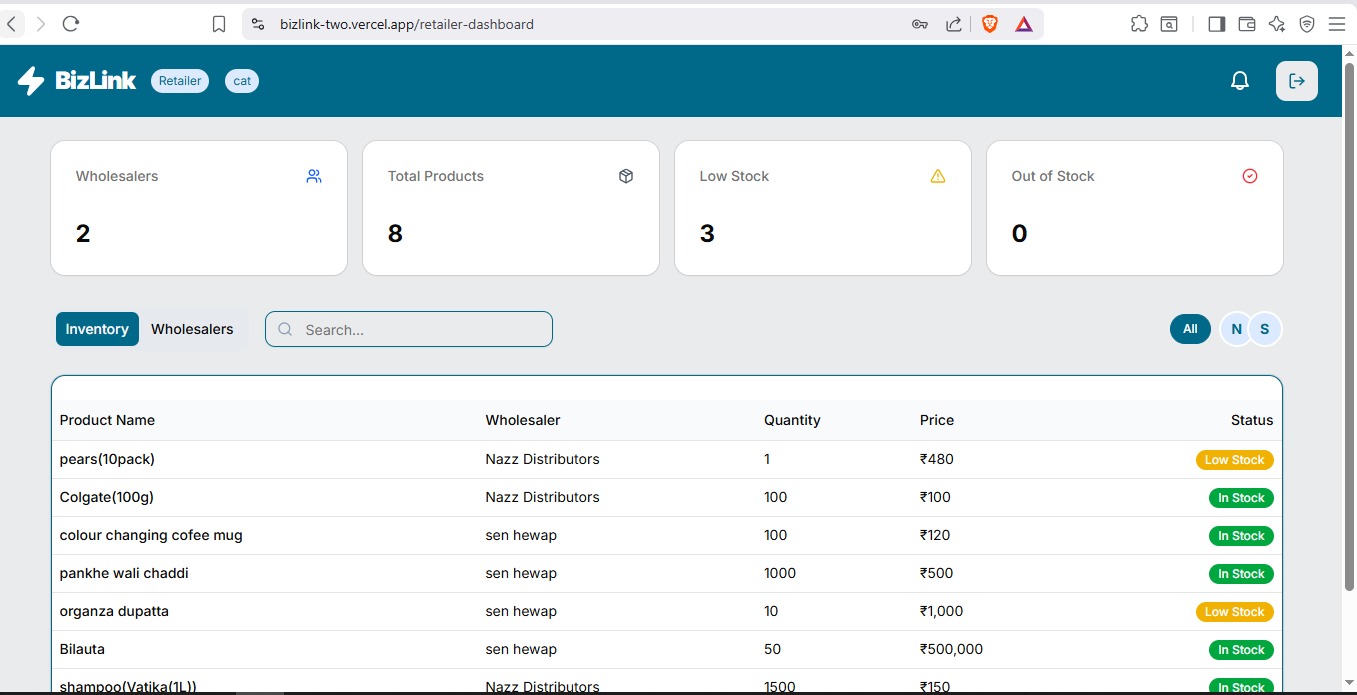The image size is (1357, 695).
Task: Open browser hamburger menu
Action: (1337, 24)
